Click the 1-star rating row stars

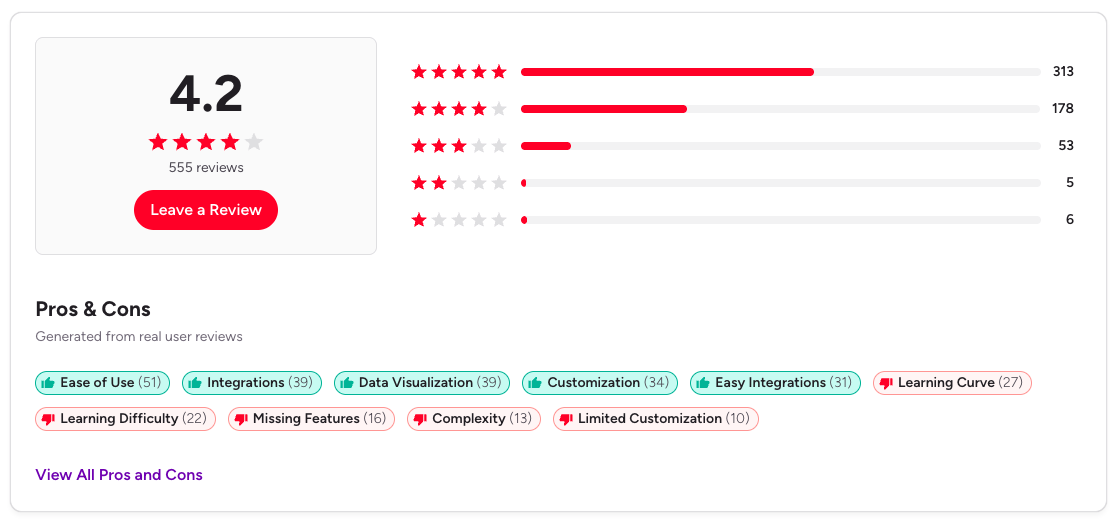point(459,220)
